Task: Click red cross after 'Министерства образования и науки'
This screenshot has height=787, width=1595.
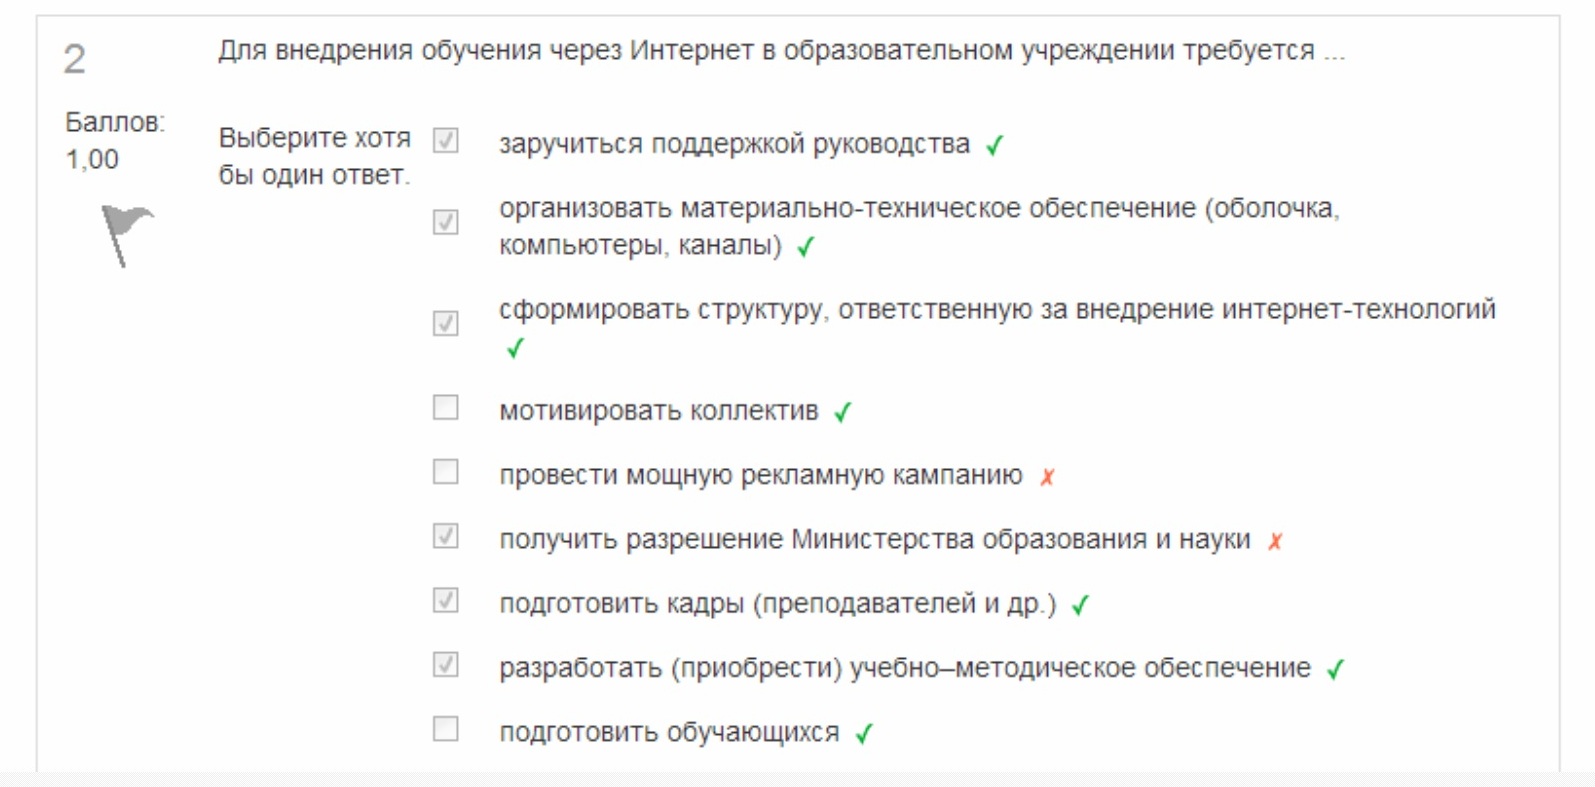Action: [x=1275, y=542]
